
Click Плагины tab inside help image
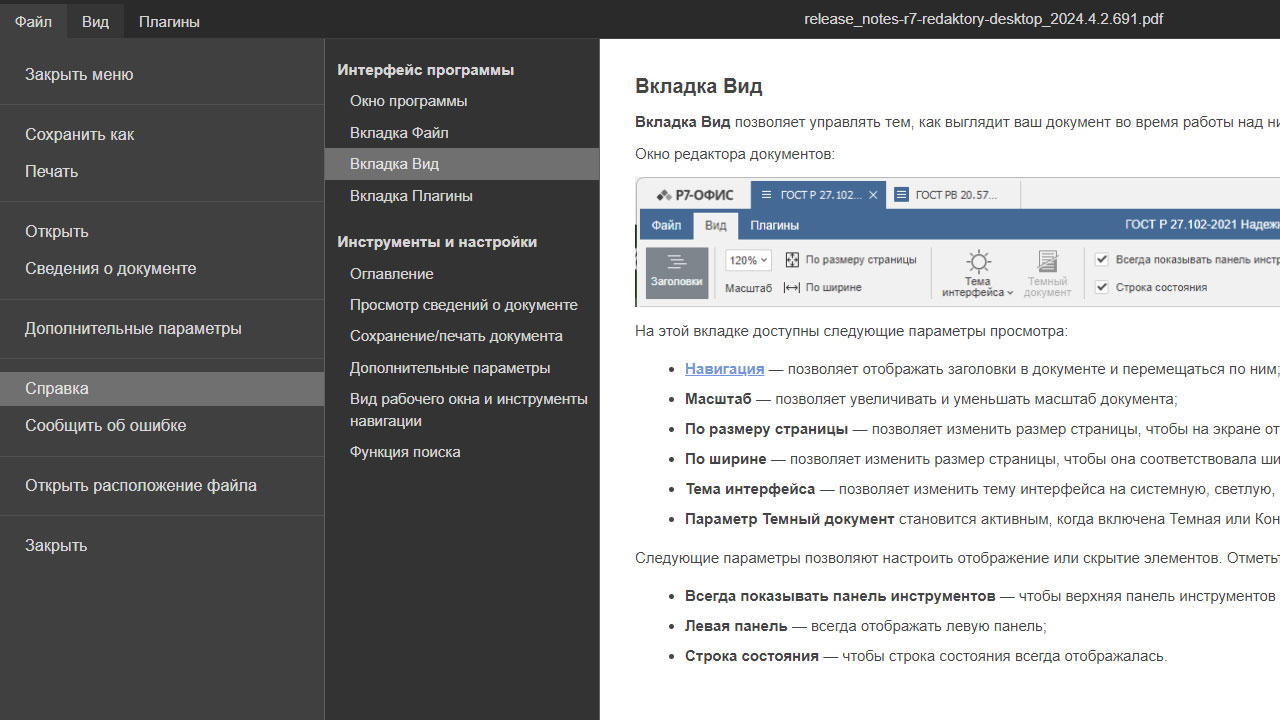point(774,226)
